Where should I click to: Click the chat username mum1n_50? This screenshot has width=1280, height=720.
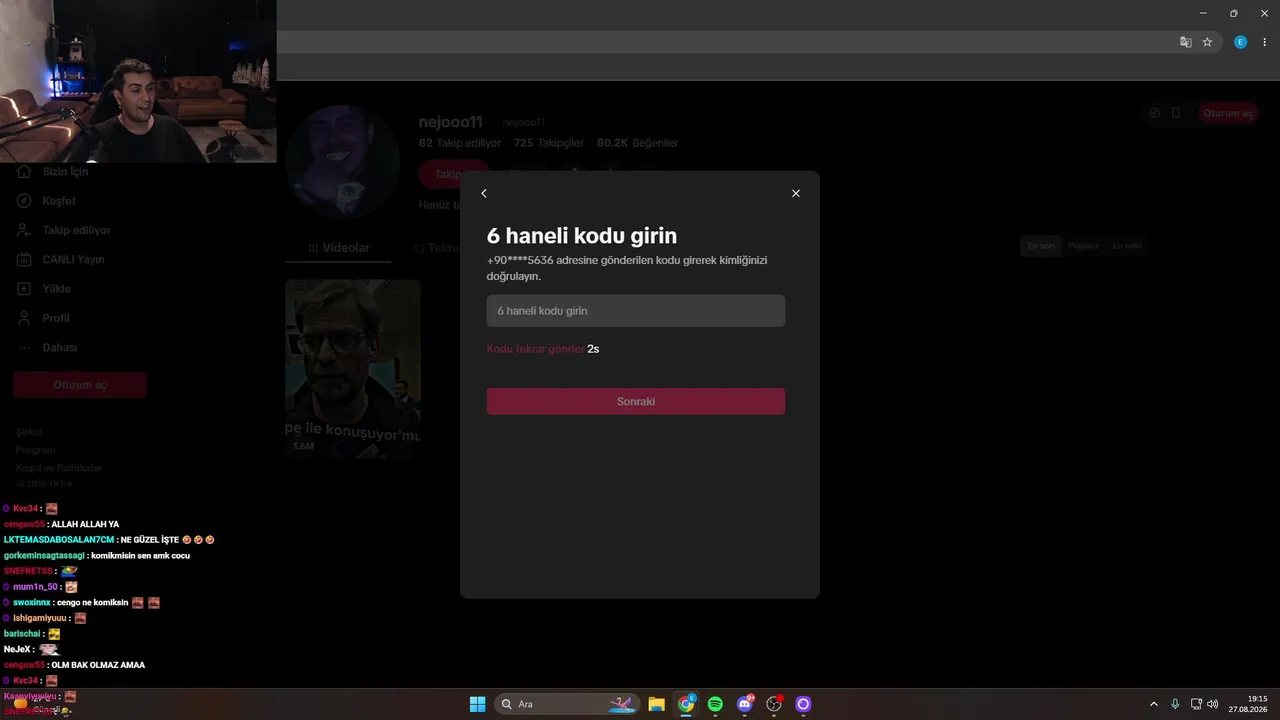pos(35,587)
